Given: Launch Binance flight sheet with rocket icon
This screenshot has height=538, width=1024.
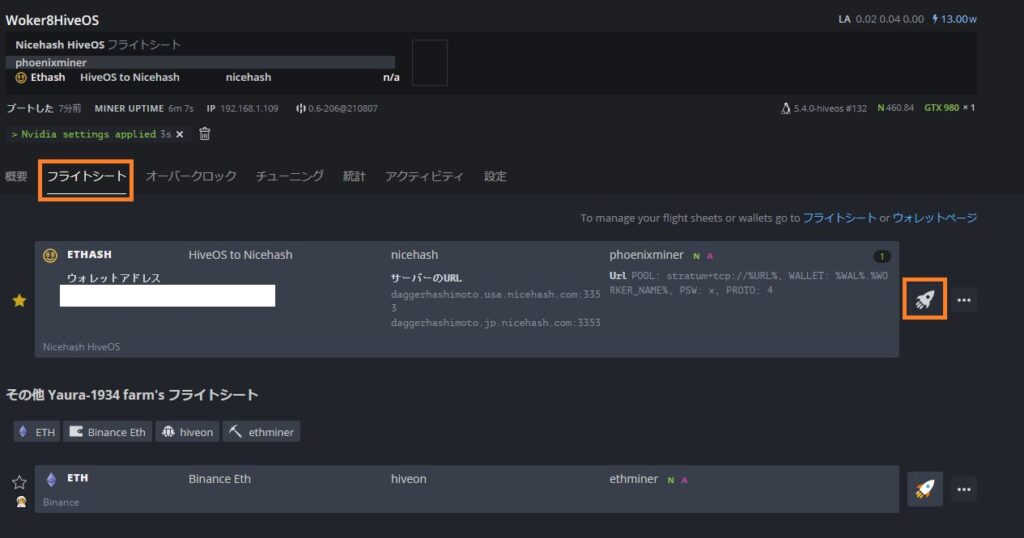Looking at the screenshot, I should 925,489.
